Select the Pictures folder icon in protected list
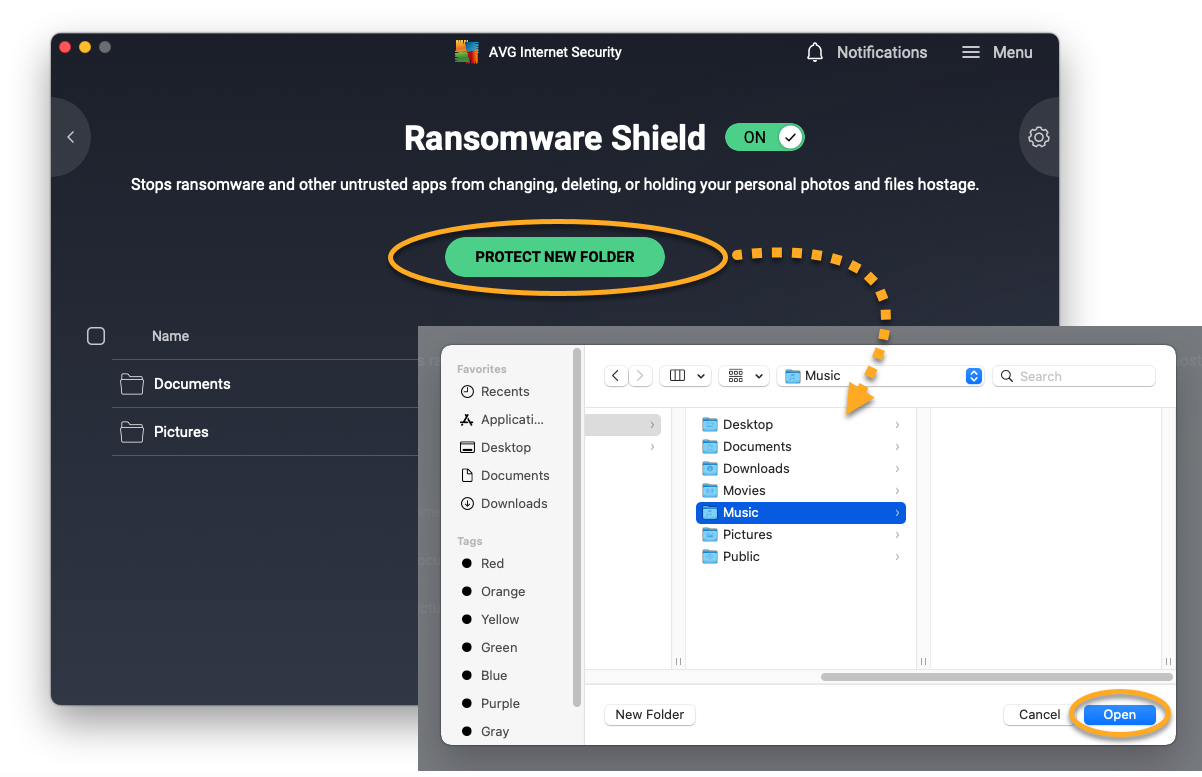This screenshot has width=1202, height=777. 132,432
